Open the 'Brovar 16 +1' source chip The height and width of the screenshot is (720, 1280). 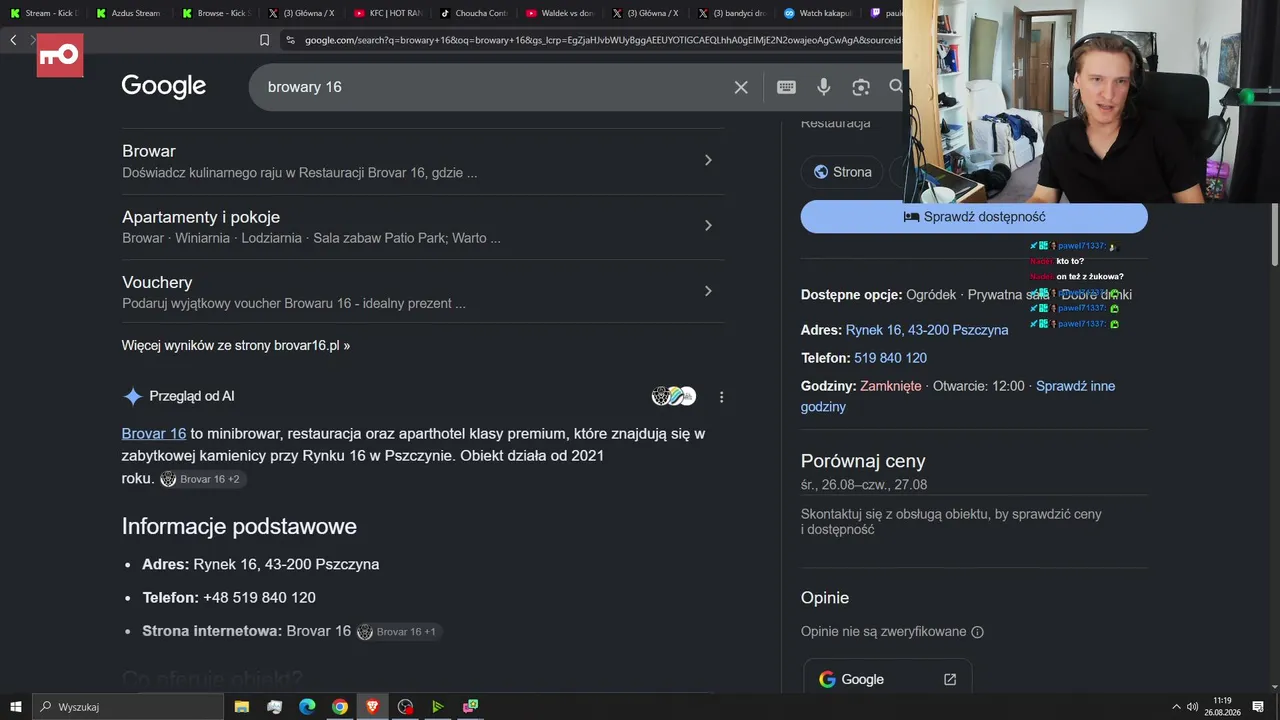pos(399,632)
